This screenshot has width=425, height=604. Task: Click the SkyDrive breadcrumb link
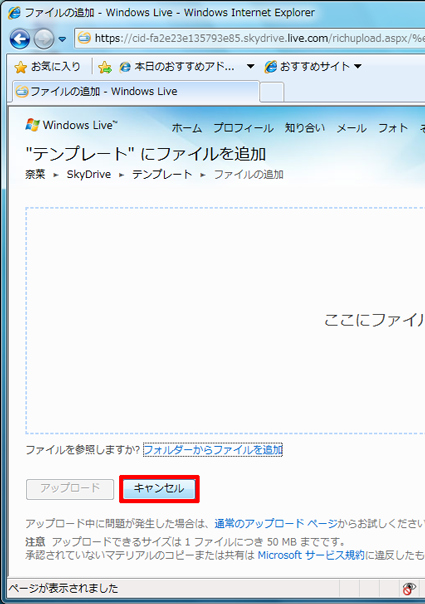pos(89,174)
